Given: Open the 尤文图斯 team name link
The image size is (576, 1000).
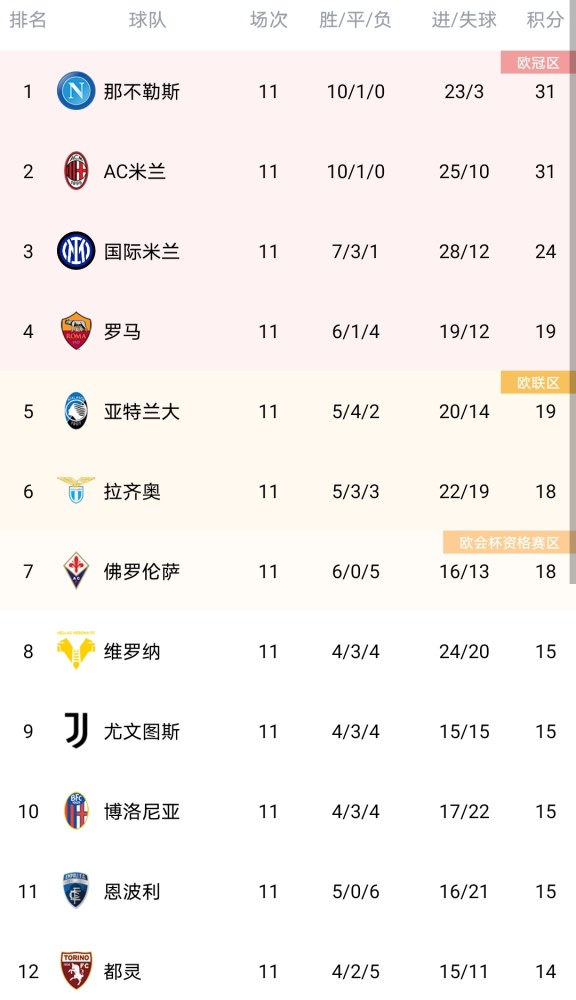Looking at the screenshot, I should [x=142, y=731].
